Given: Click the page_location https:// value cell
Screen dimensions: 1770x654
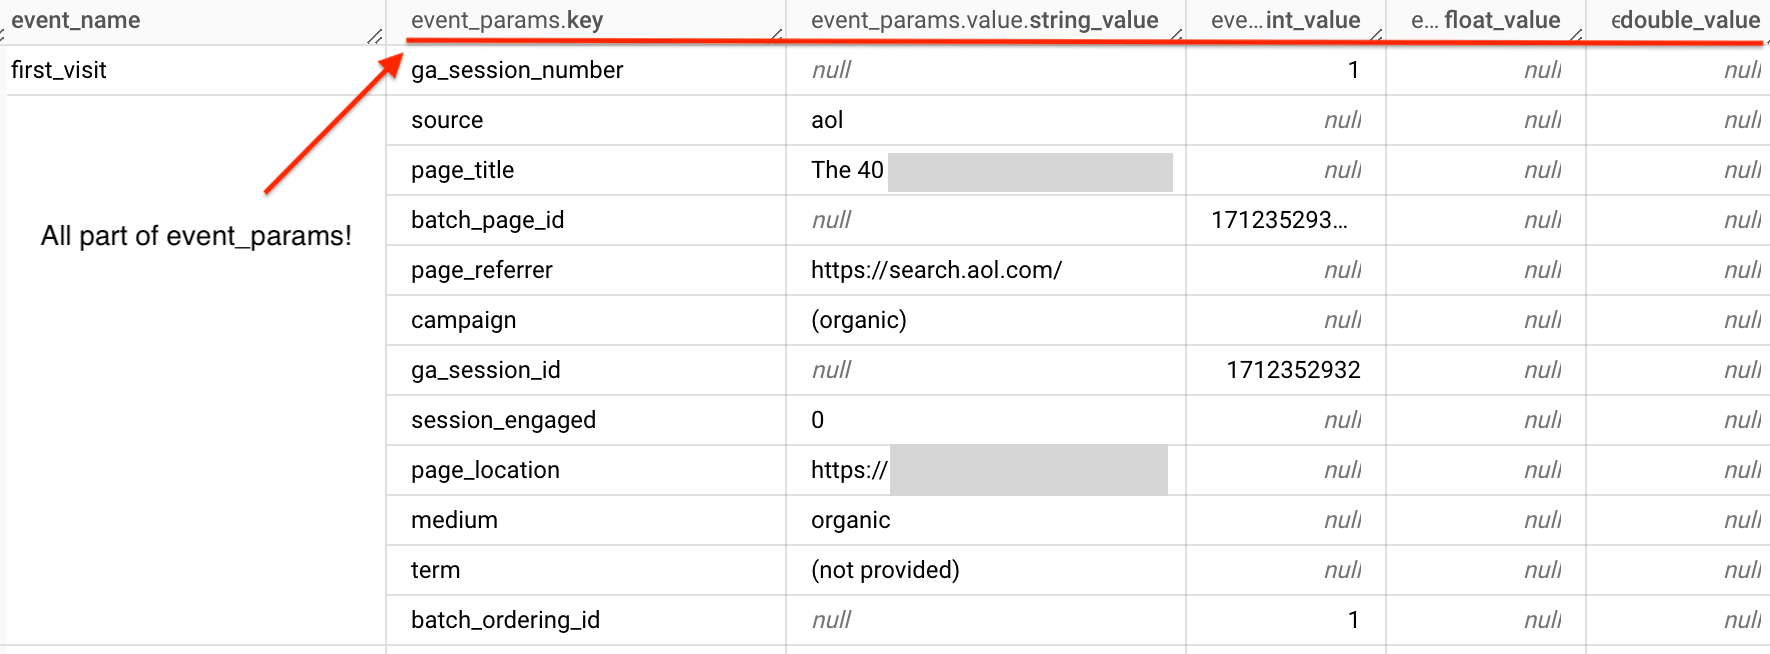Looking at the screenshot, I should point(849,470).
